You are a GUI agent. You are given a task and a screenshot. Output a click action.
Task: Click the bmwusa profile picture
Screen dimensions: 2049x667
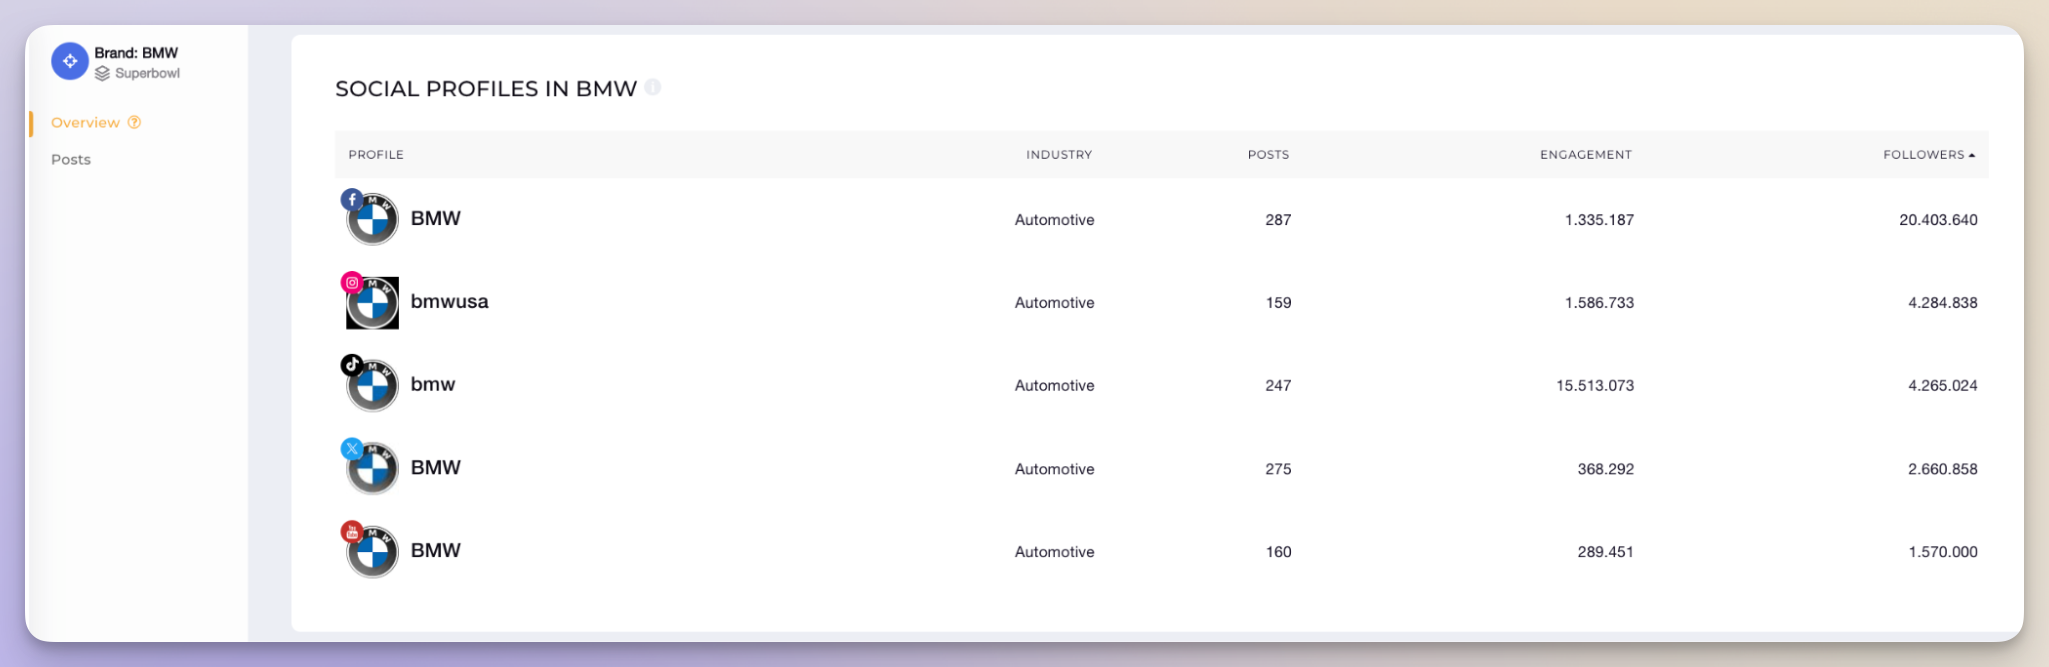tap(373, 303)
